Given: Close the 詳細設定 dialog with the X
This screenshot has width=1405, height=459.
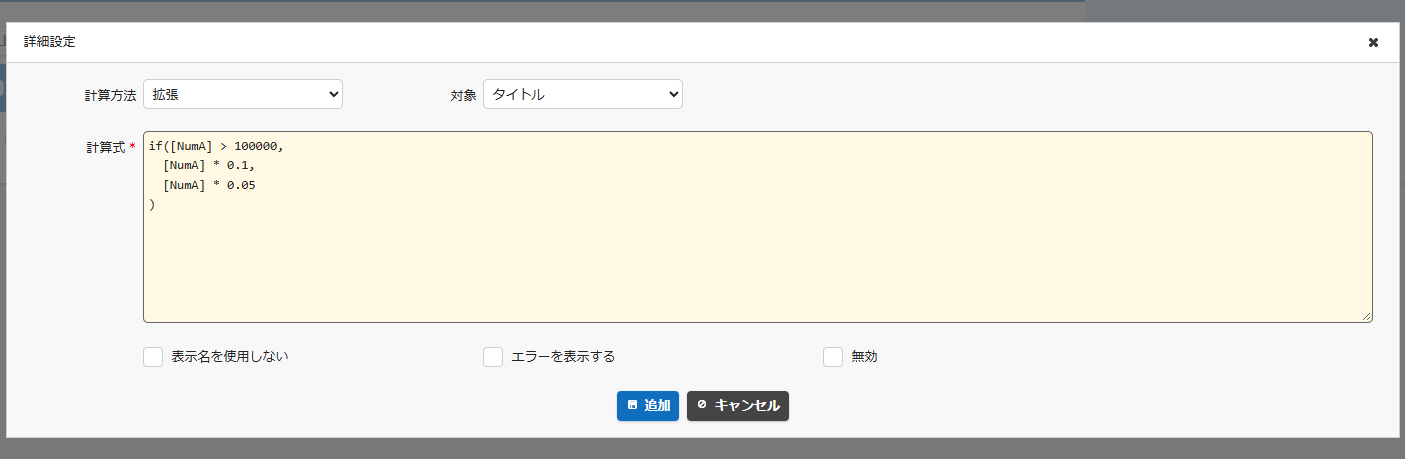Looking at the screenshot, I should pyautogui.click(x=1373, y=42).
